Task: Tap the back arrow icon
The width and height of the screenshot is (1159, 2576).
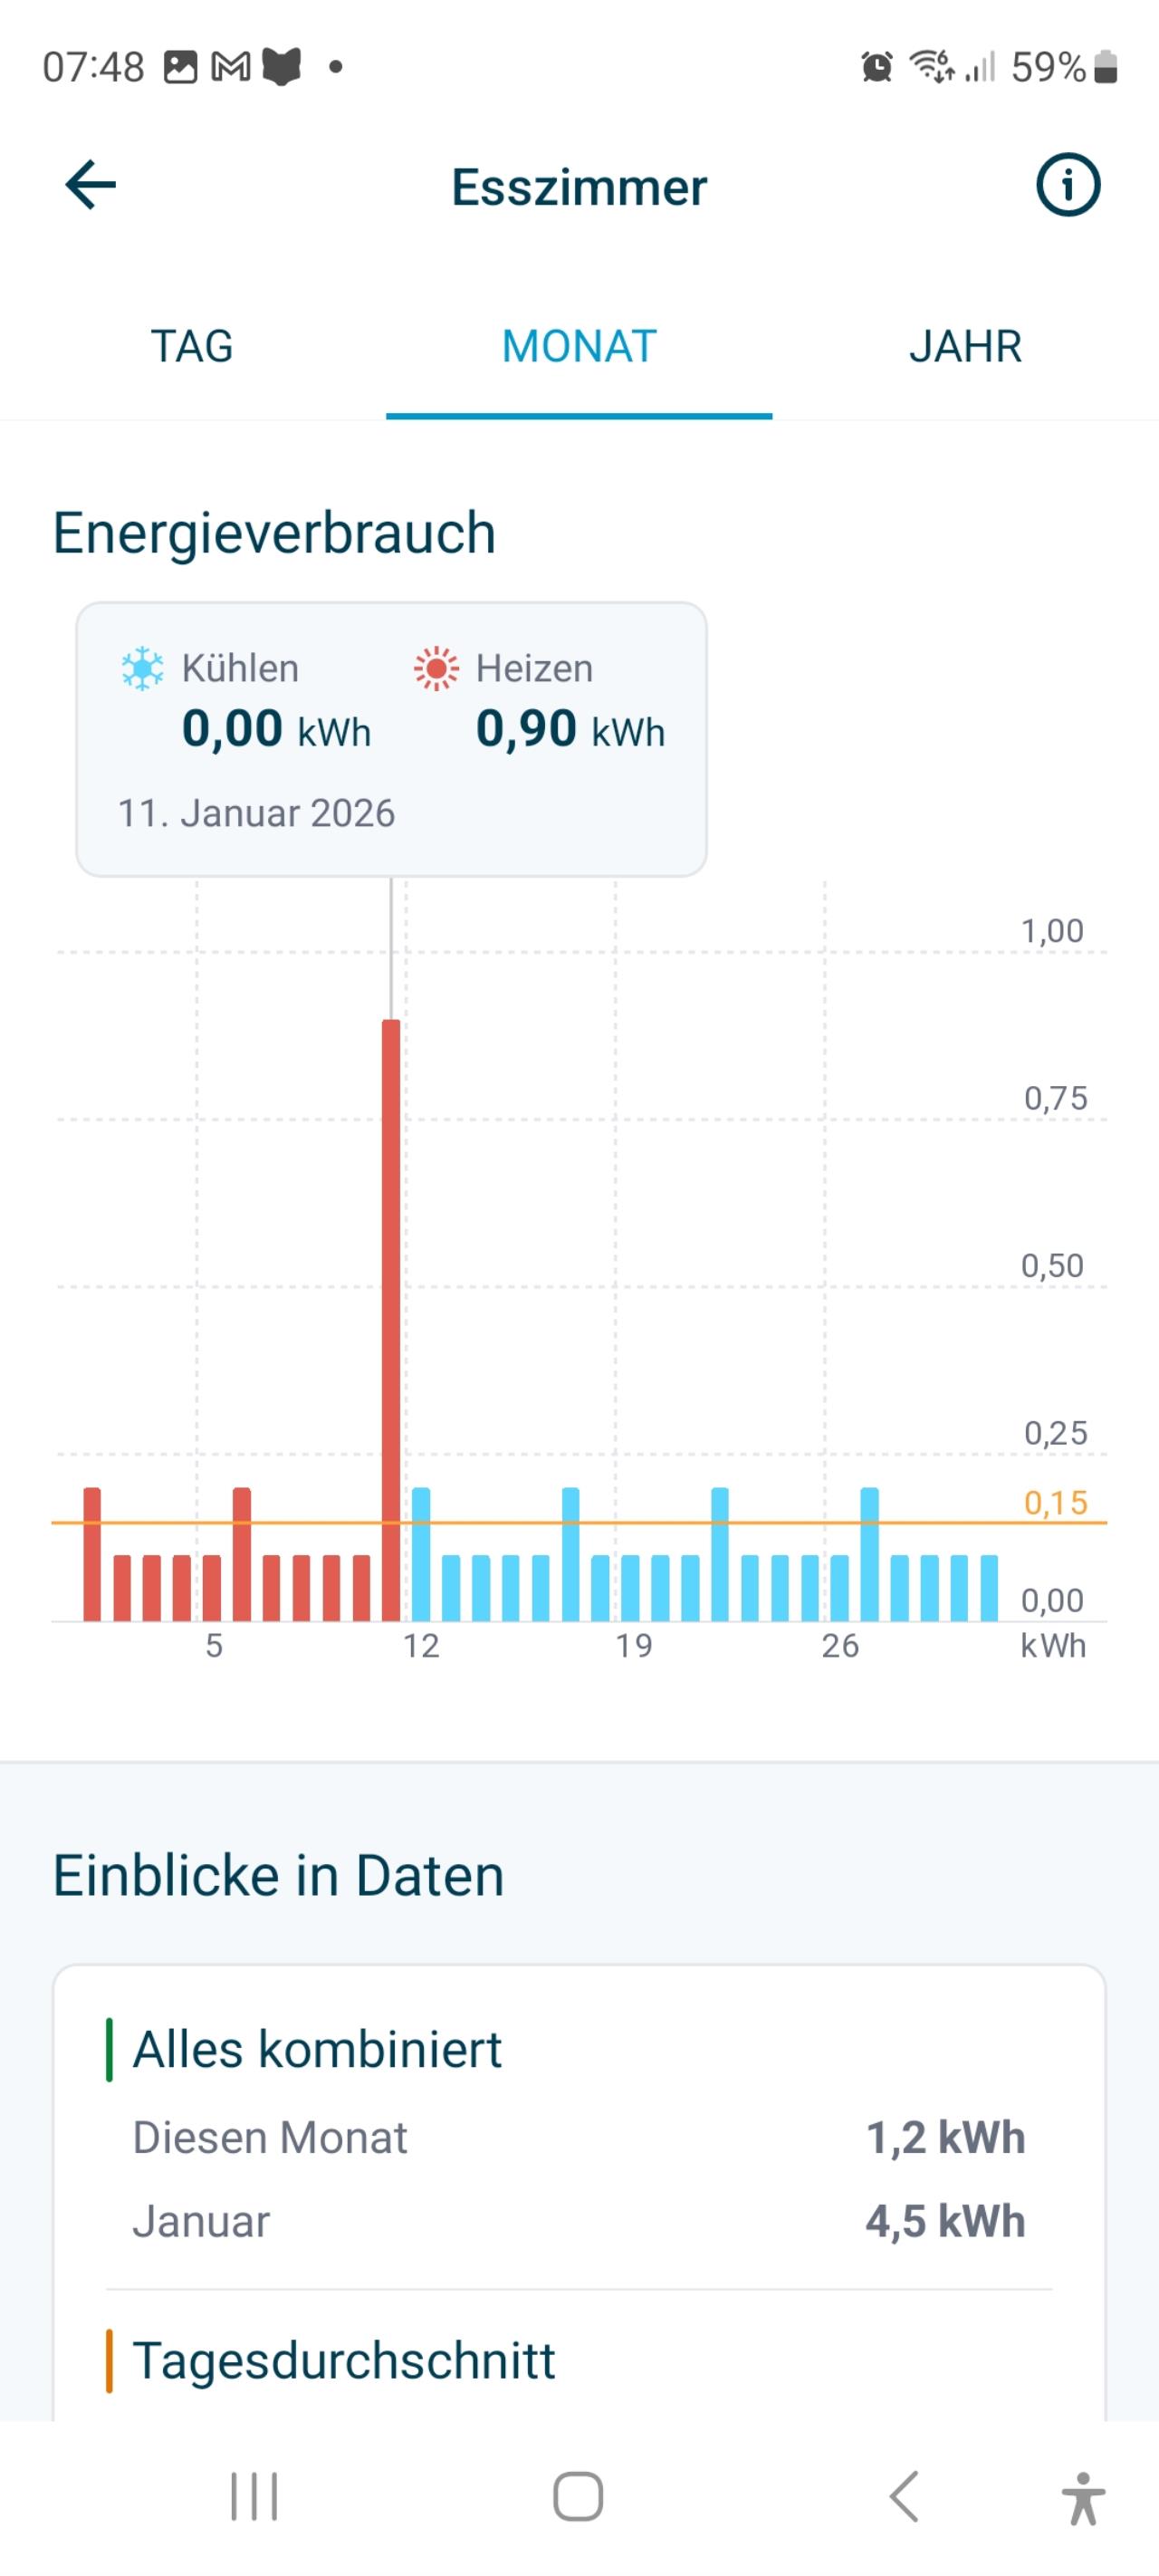Action: click(x=91, y=186)
